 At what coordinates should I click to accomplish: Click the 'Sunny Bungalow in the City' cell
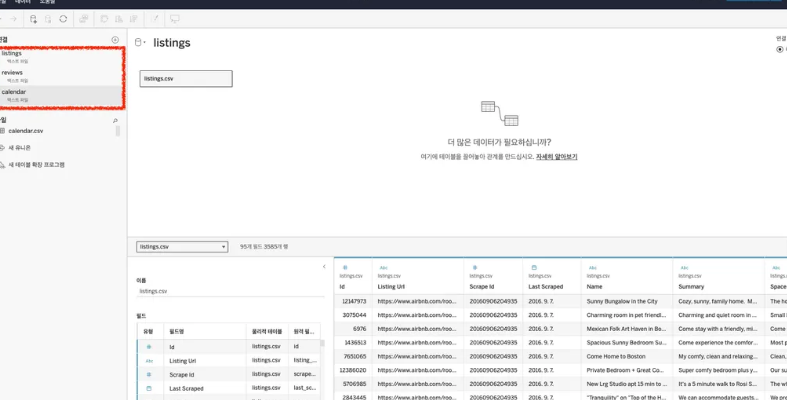[626, 301]
